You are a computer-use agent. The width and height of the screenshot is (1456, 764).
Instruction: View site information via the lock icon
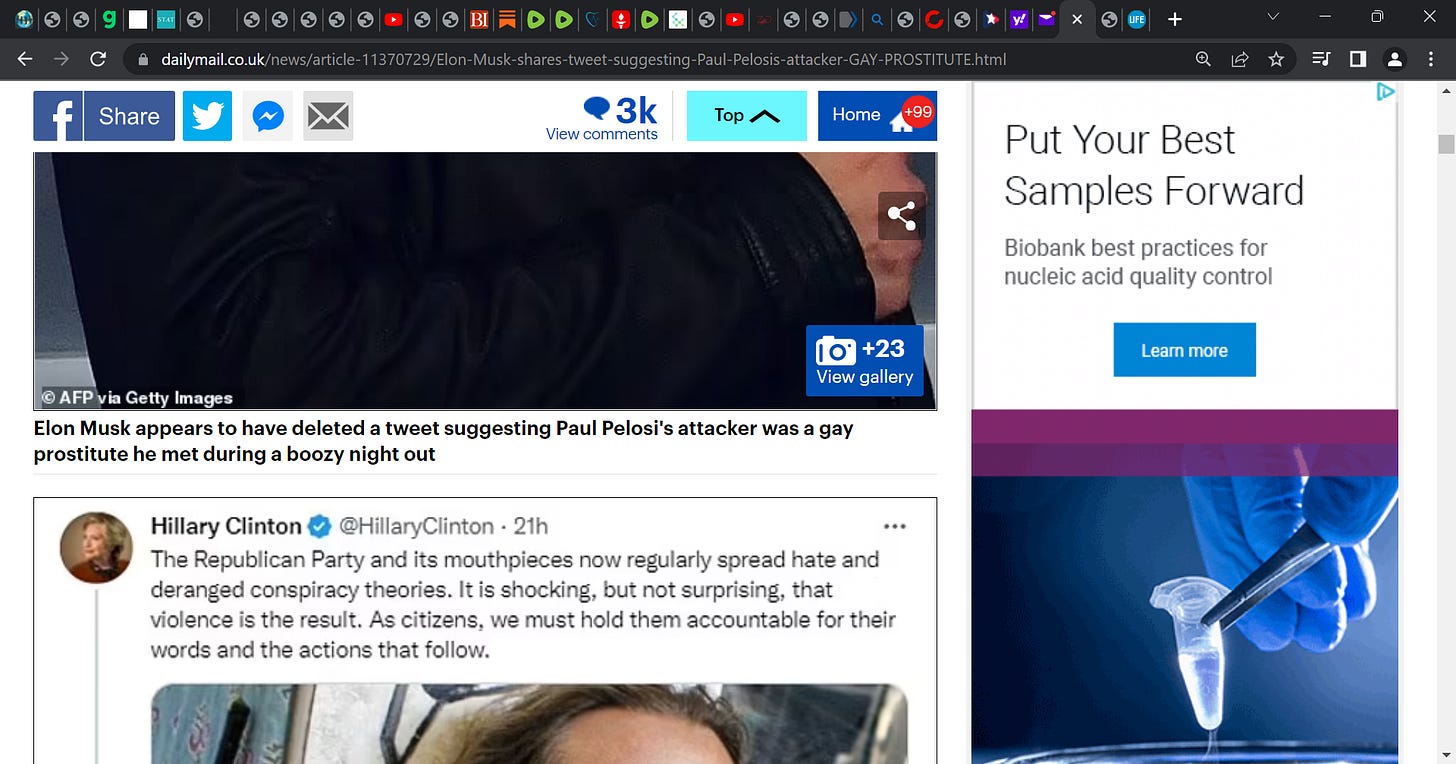click(143, 60)
